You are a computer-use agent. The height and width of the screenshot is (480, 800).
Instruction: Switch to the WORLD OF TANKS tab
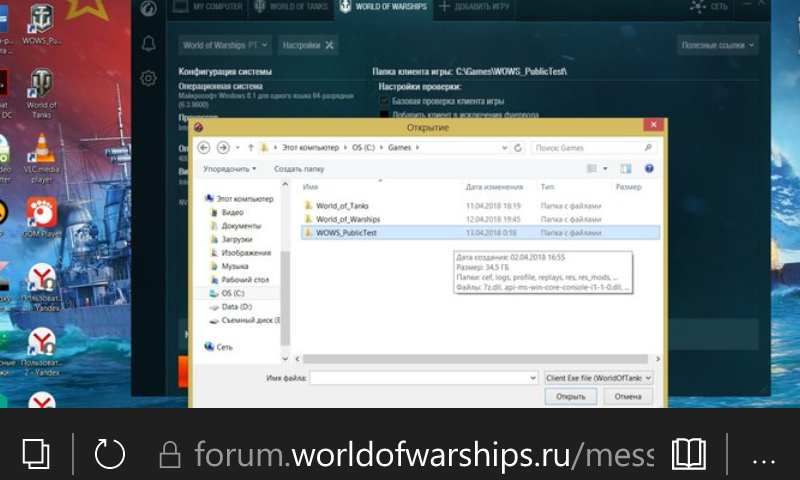291,7
